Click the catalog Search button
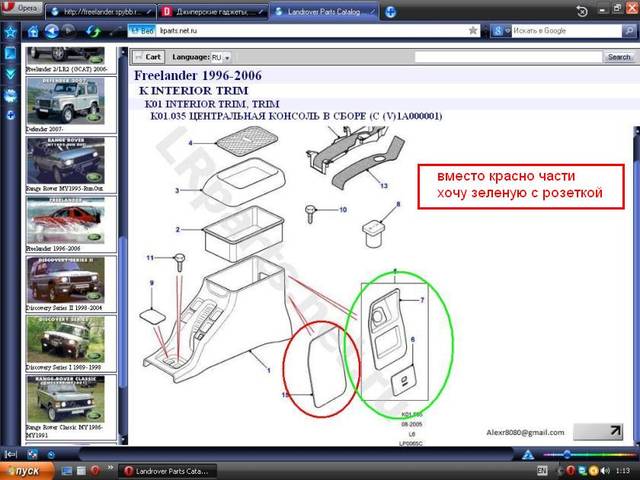The width and height of the screenshot is (640, 480). tap(619, 57)
